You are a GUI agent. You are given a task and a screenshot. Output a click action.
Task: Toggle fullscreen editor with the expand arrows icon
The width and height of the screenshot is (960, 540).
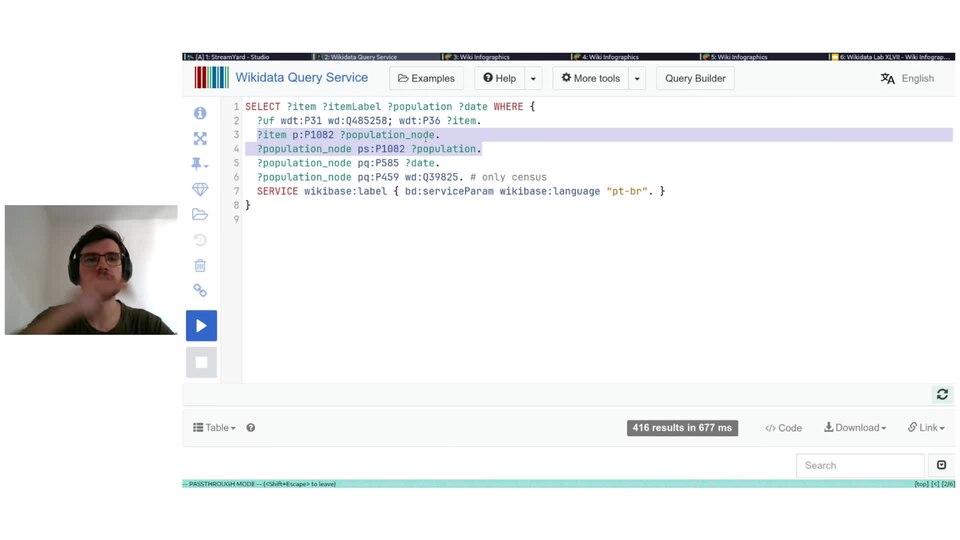click(x=200, y=139)
